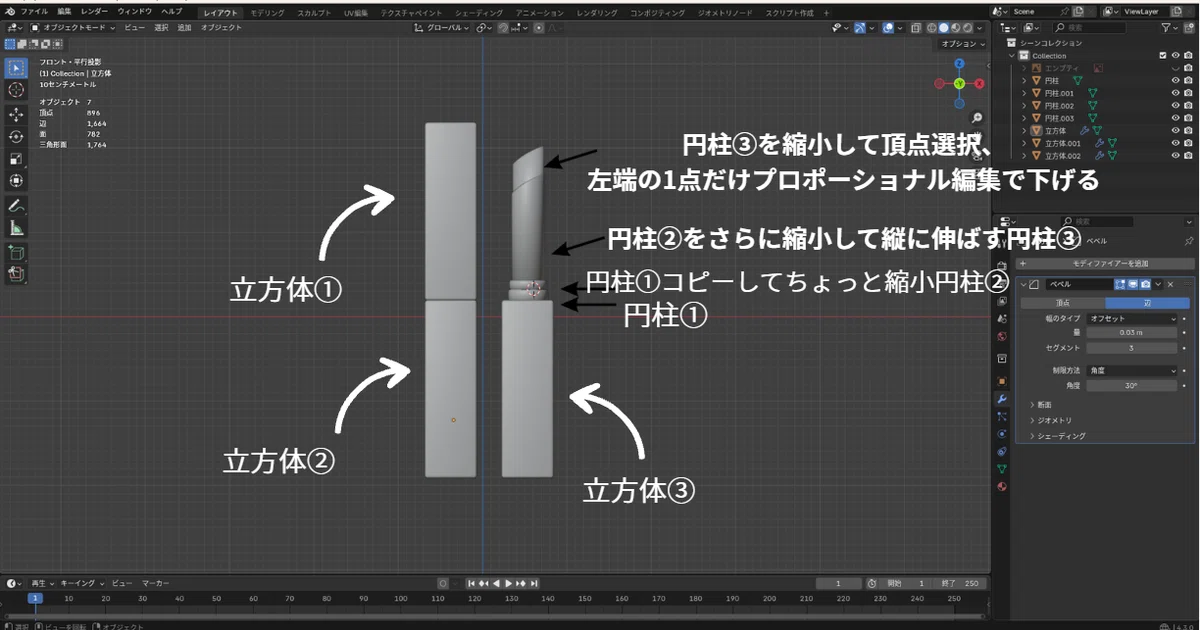This screenshot has height=630, width=1200.
Task: Hide 立方体.002 with its eye icon
Action: [1175, 155]
